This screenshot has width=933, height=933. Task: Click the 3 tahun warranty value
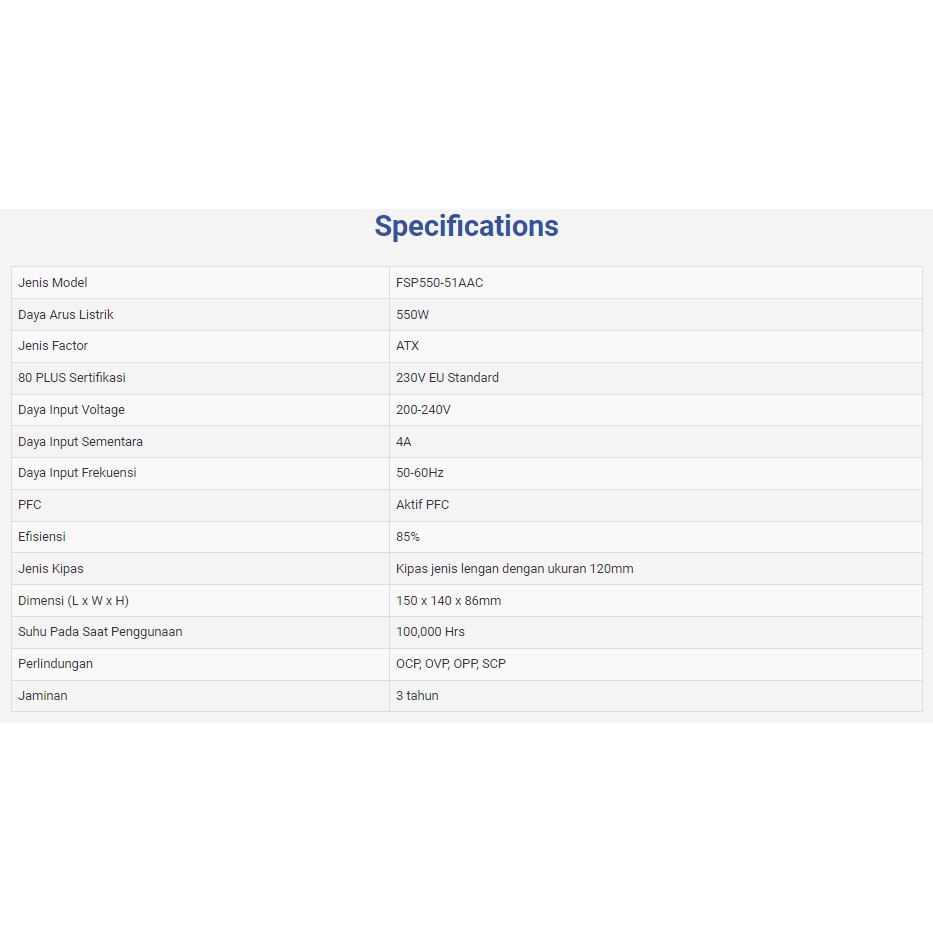pos(417,696)
